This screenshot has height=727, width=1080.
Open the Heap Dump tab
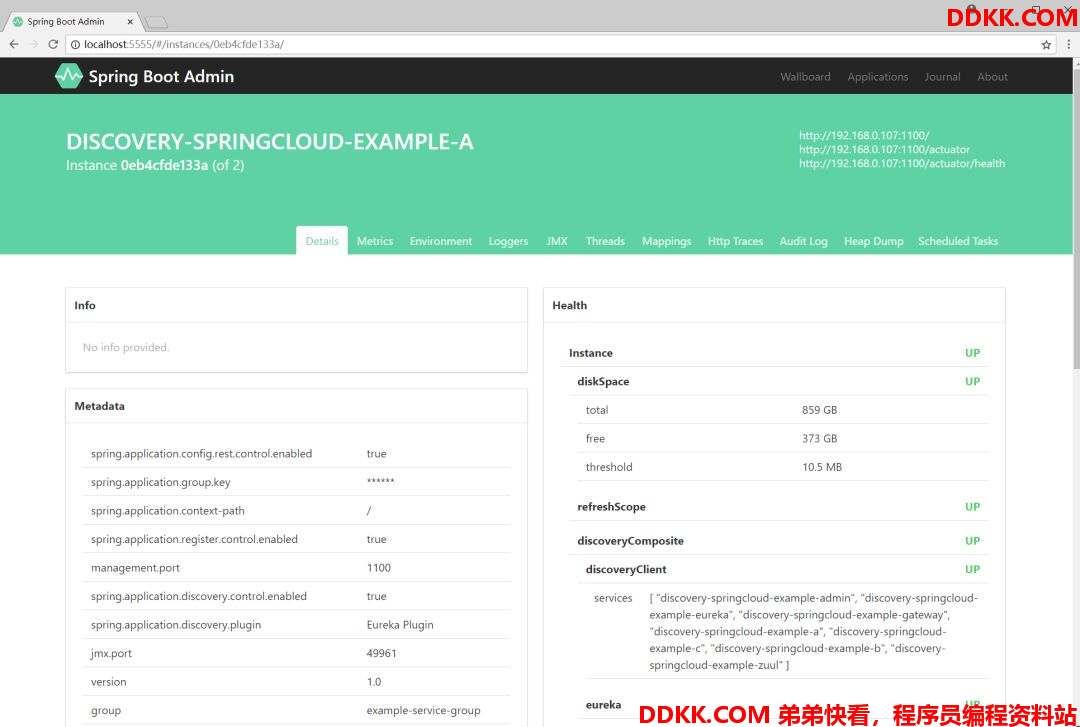click(x=873, y=240)
